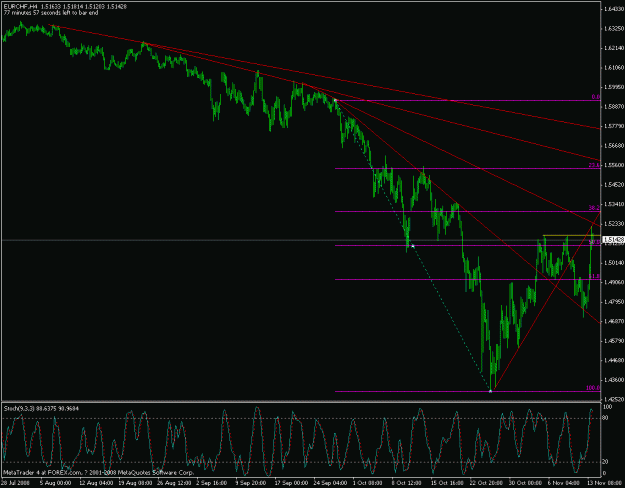Viewport: 625px width, 488px height.
Task: Click the '1 Oct 08:00' time label
Action: (368, 483)
